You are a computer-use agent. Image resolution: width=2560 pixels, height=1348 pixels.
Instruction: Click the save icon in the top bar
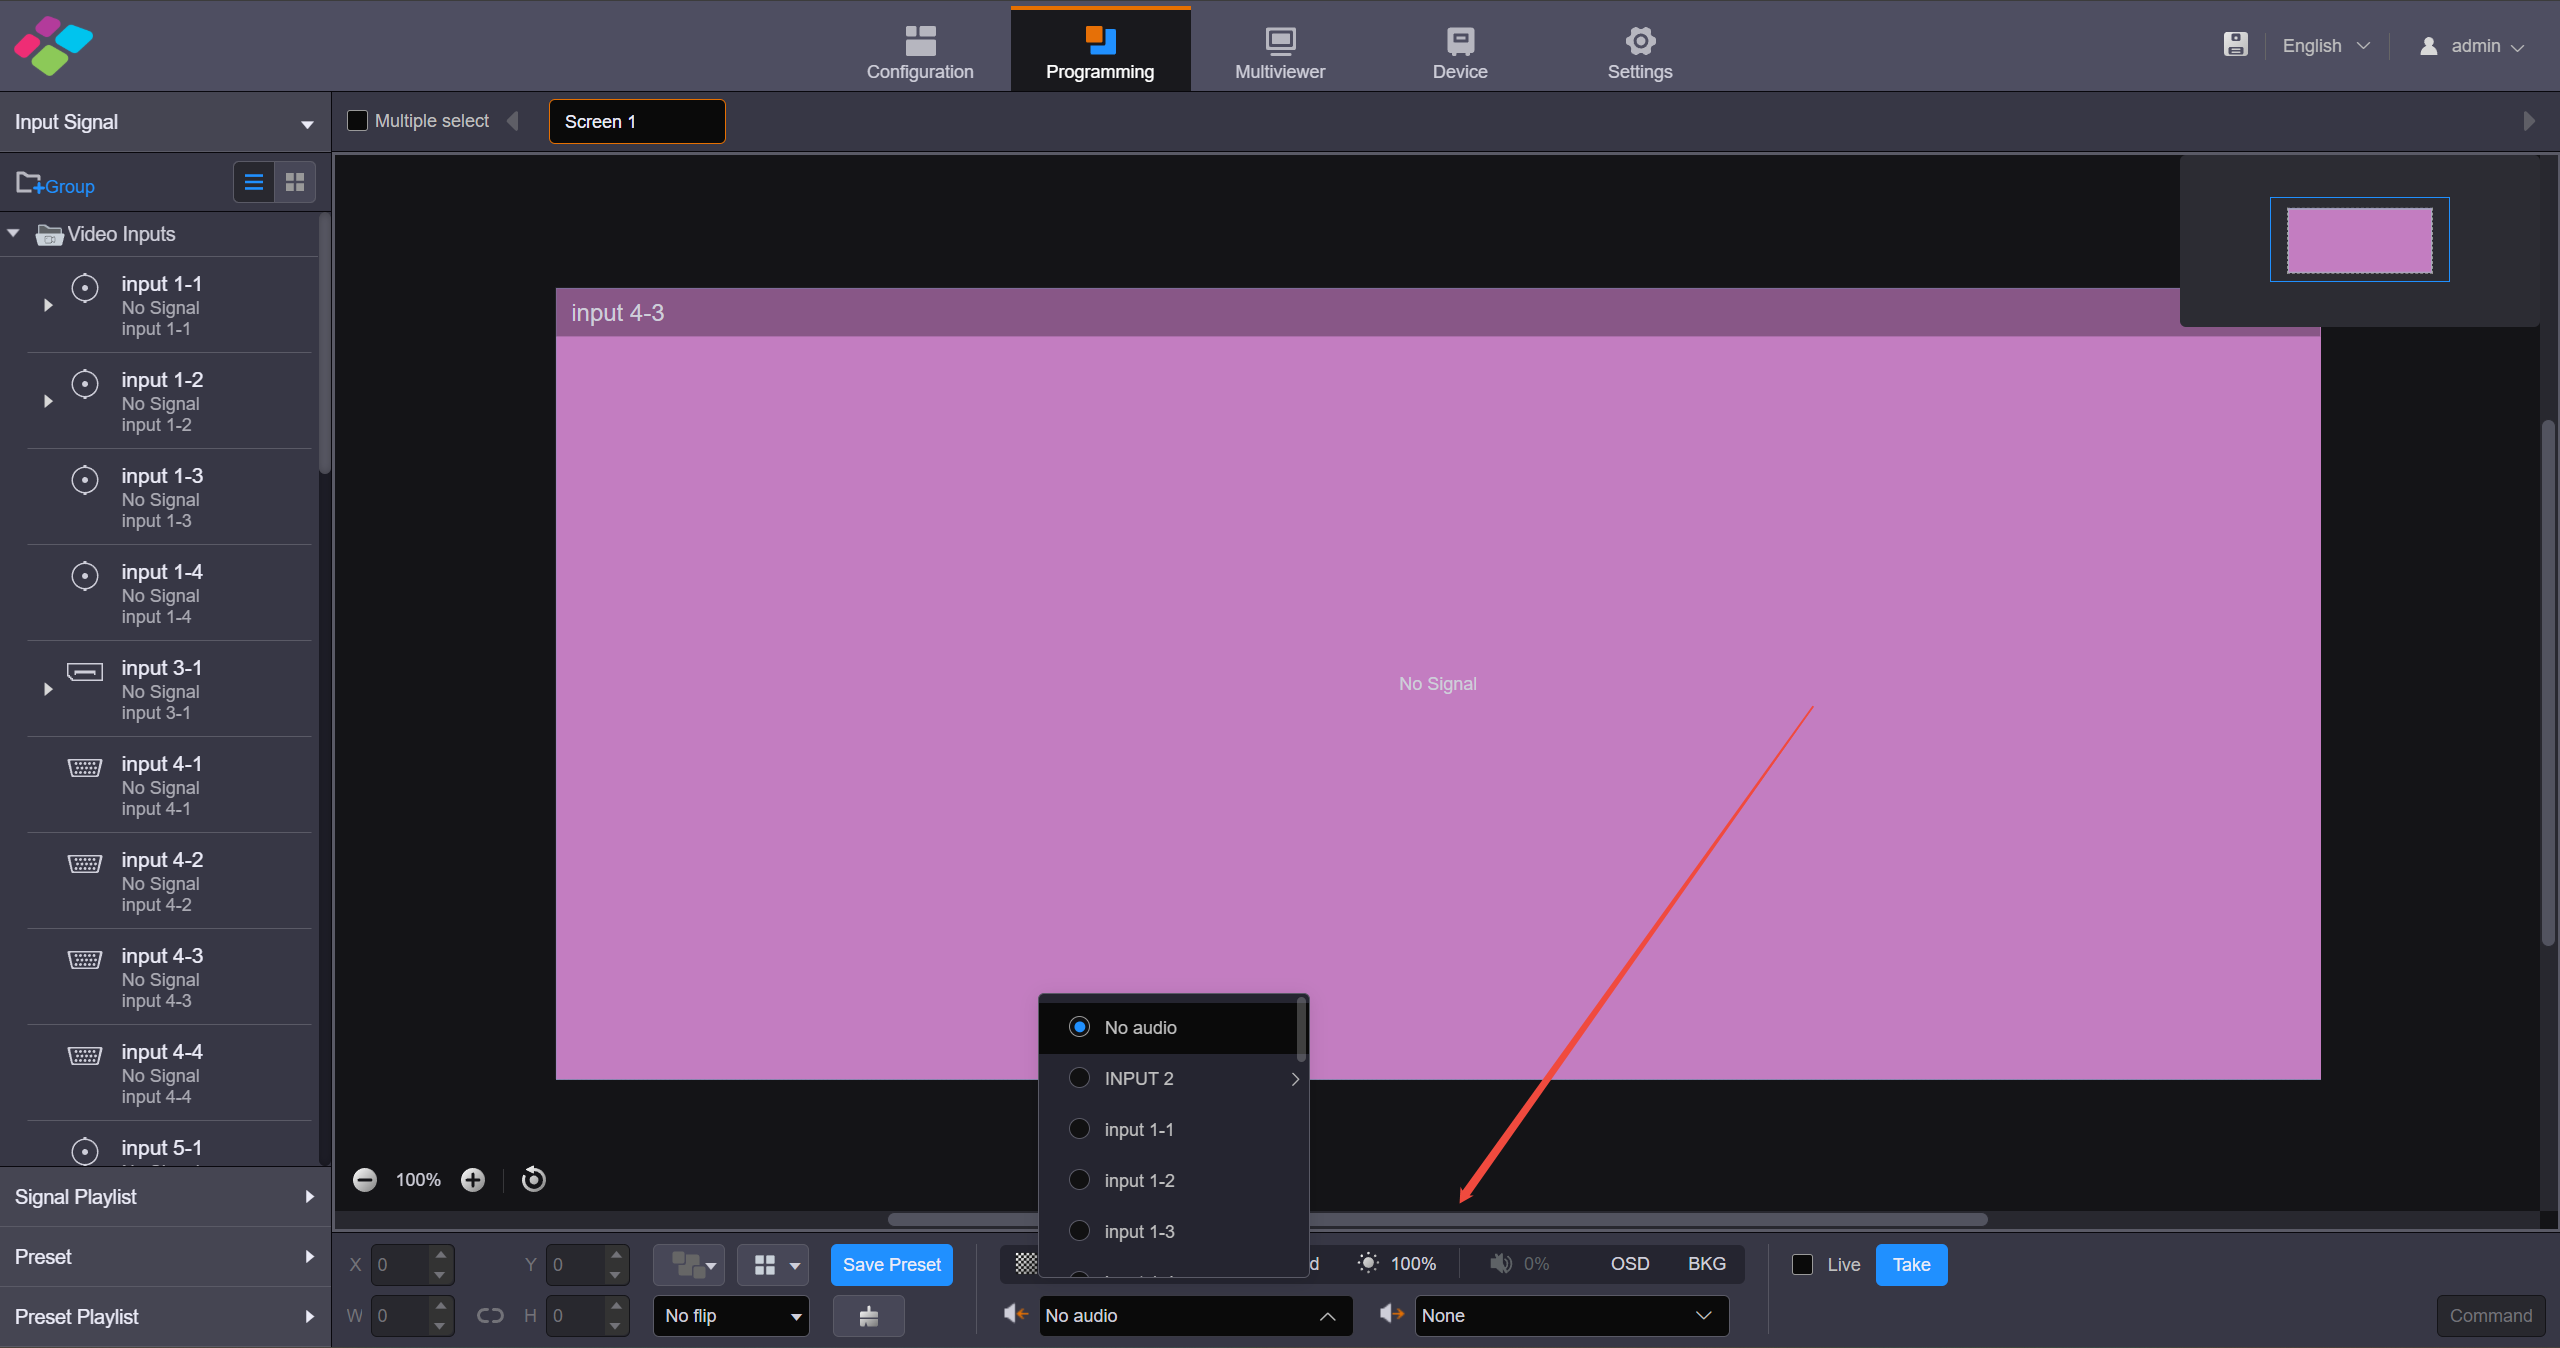[x=2235, y=44]
